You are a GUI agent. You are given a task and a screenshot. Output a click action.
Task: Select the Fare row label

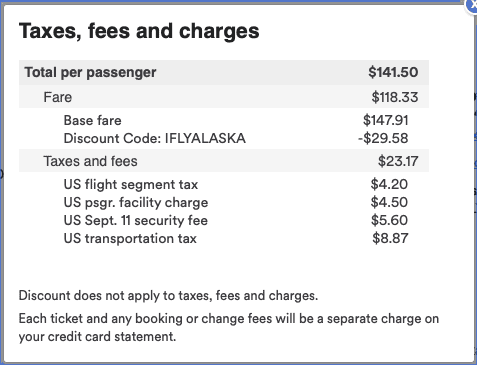point(58,97)
